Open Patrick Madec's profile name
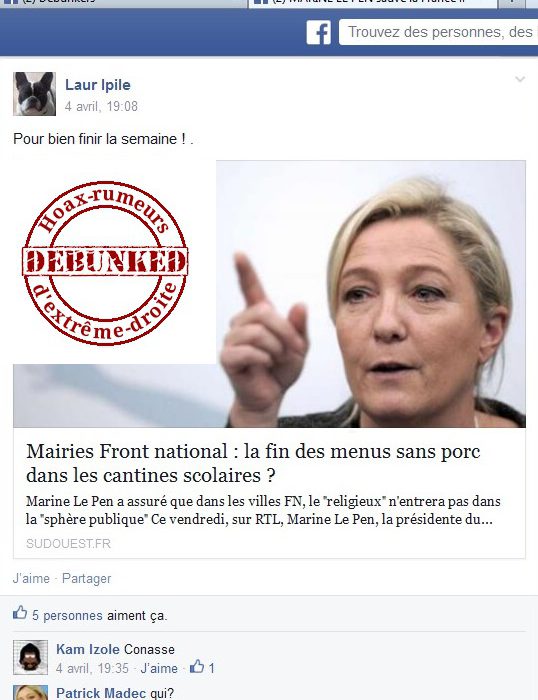The height and width of the screenshot is (700, 538). click(x=101, y=693)
